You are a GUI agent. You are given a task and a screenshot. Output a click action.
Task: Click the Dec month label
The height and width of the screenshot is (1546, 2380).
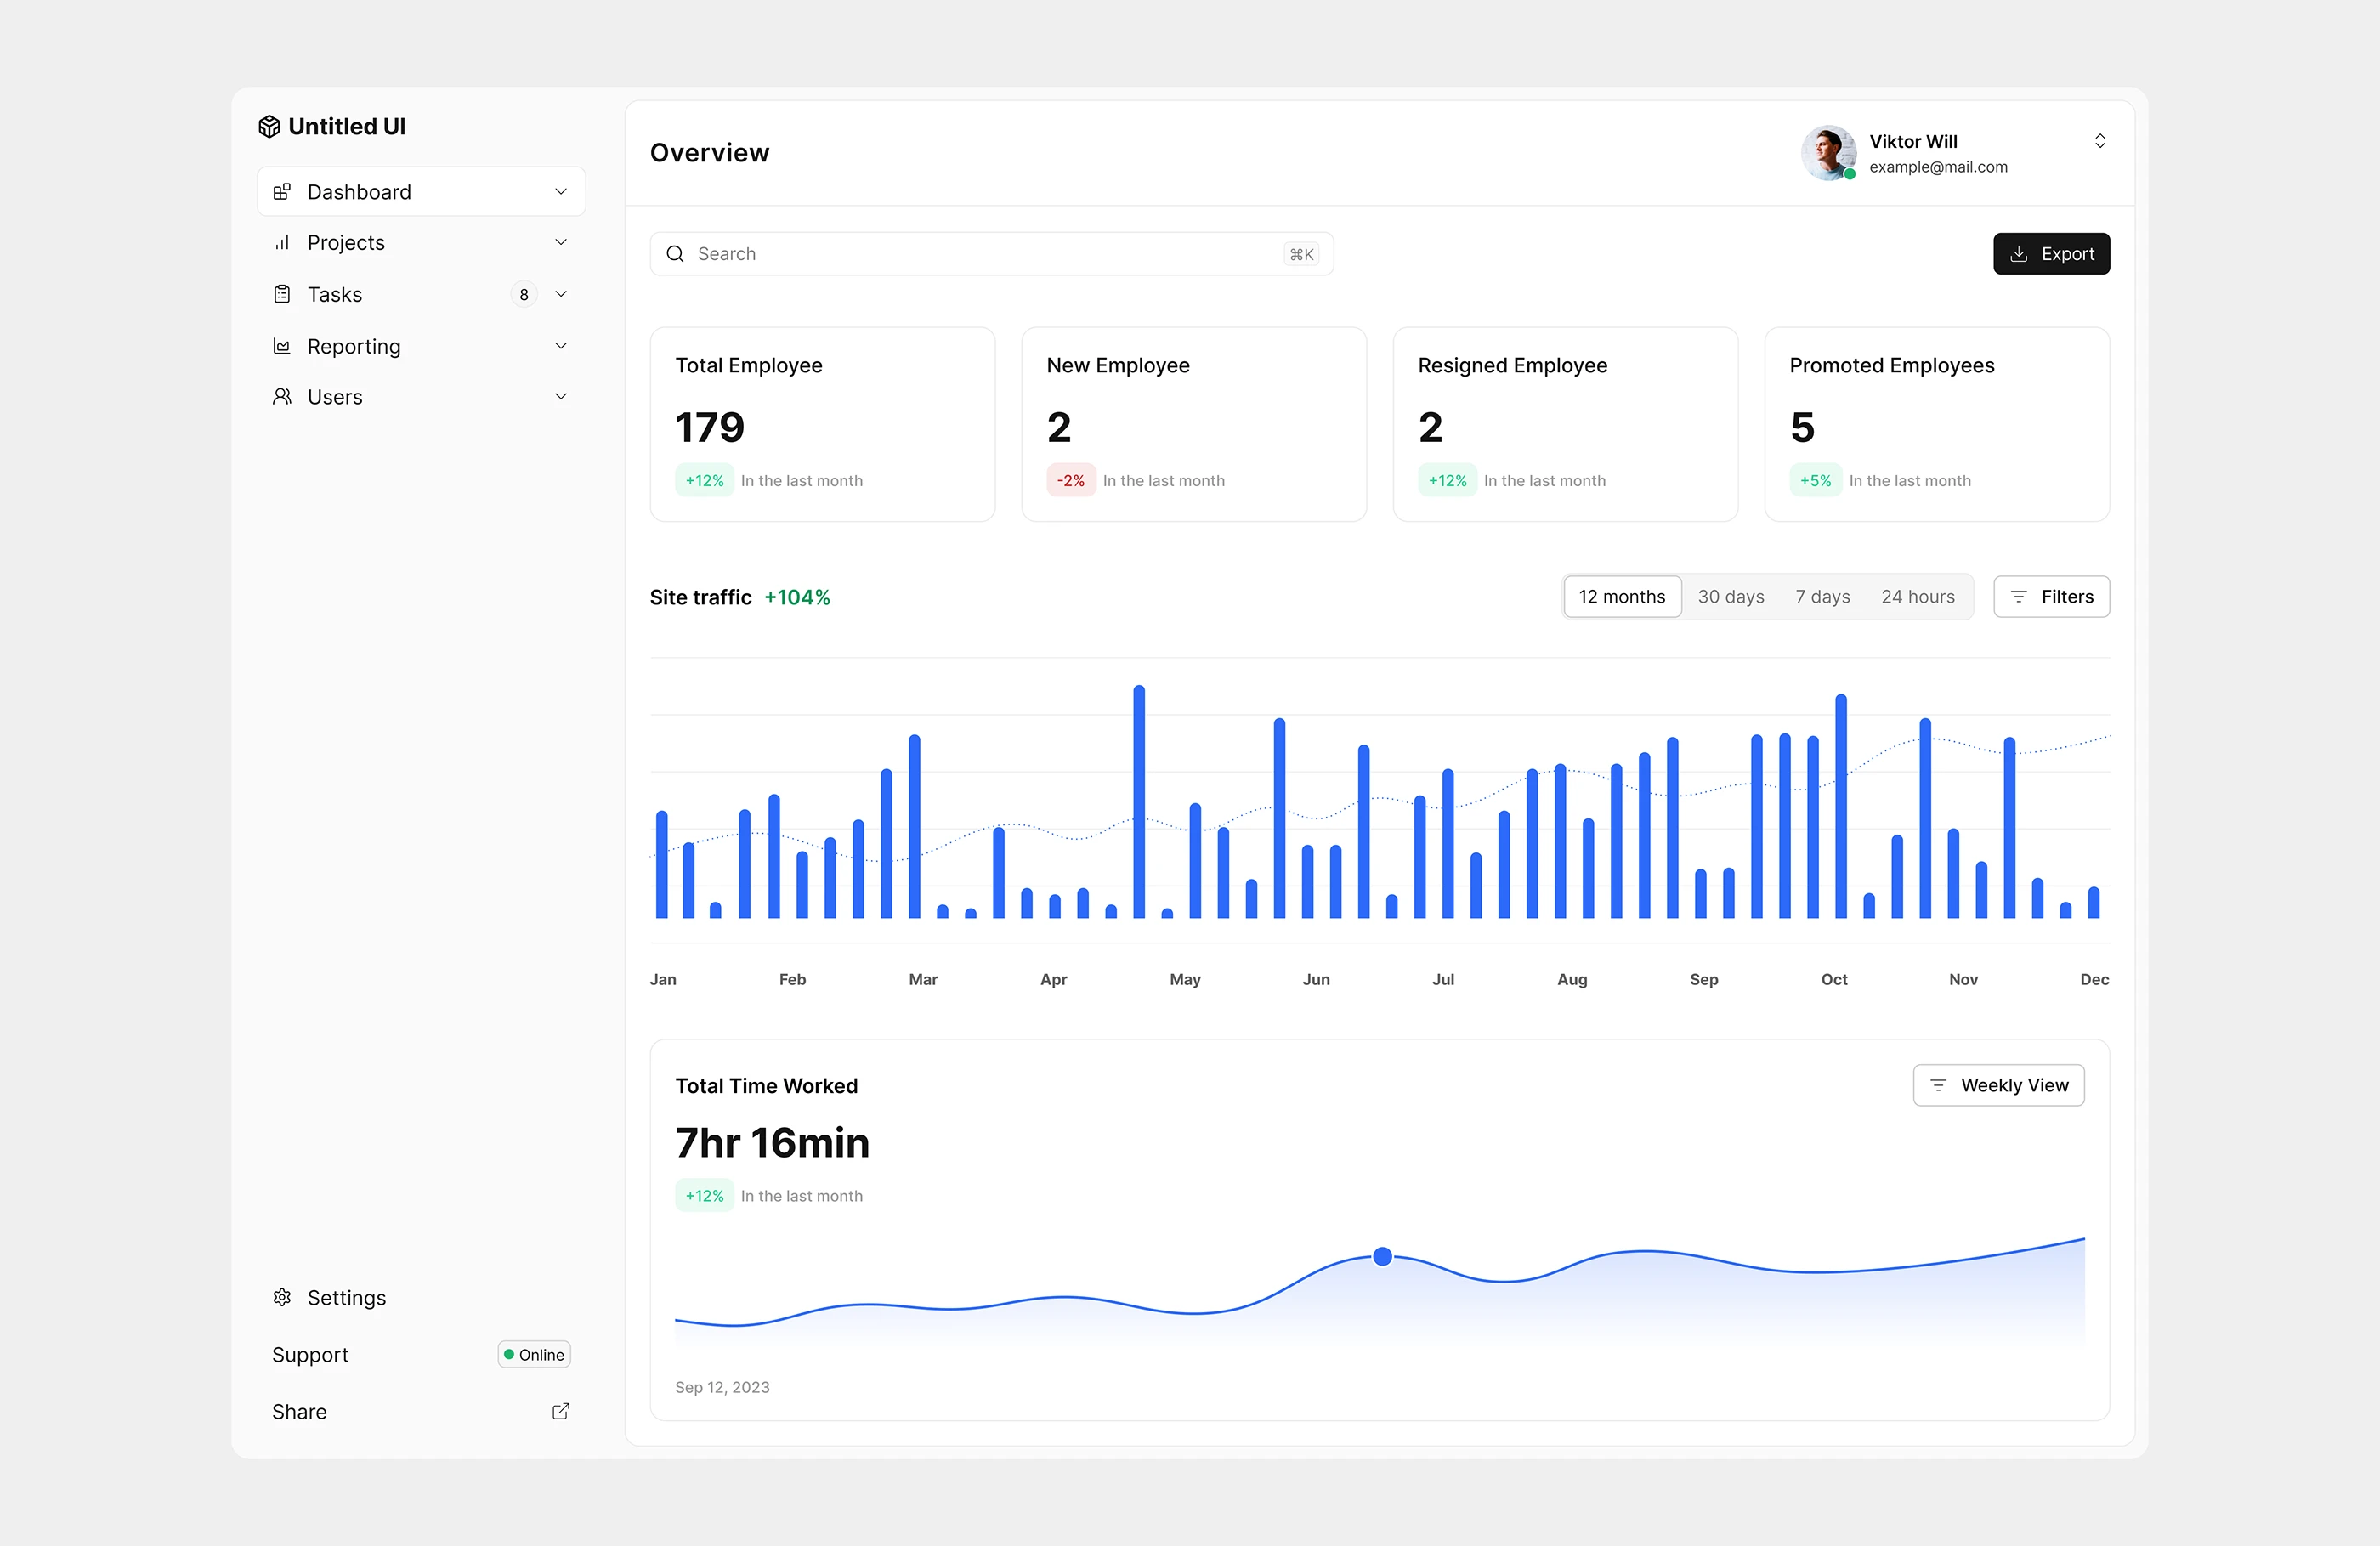point(2095,980)
